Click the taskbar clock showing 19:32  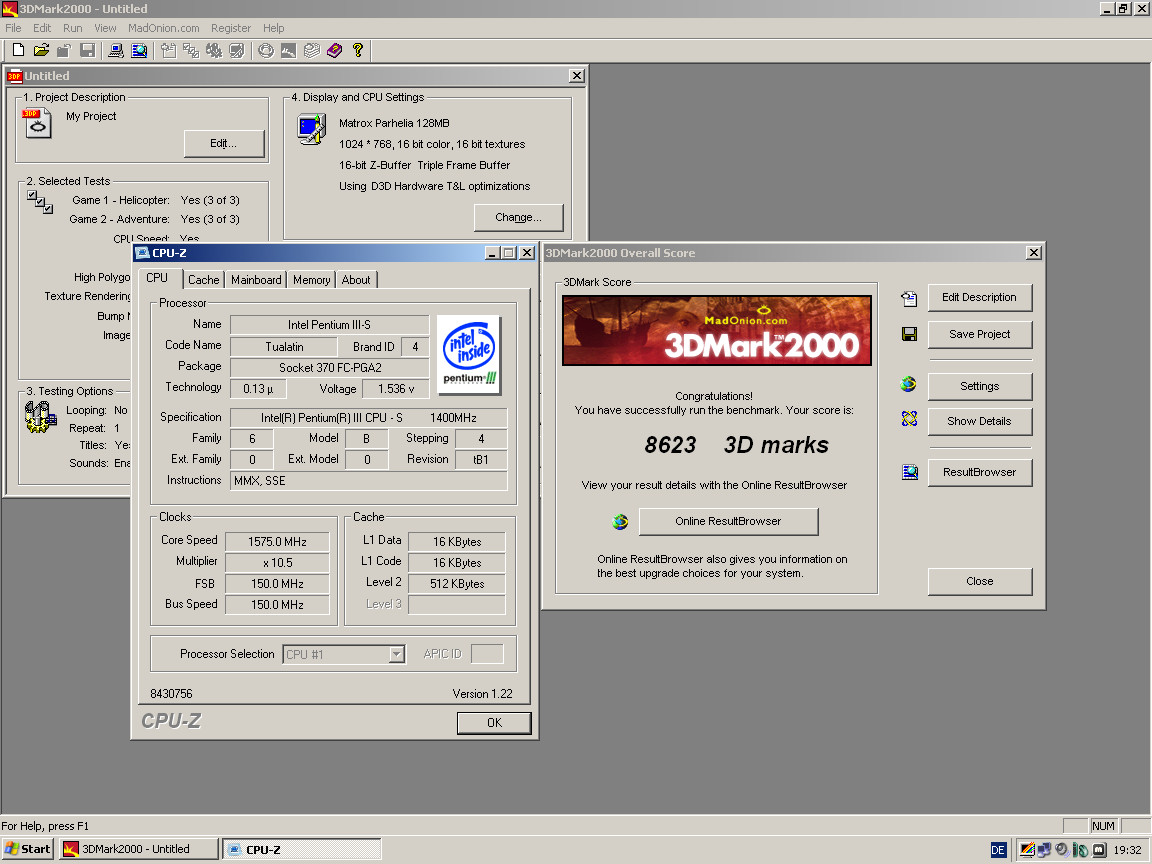pos(1127,850)
